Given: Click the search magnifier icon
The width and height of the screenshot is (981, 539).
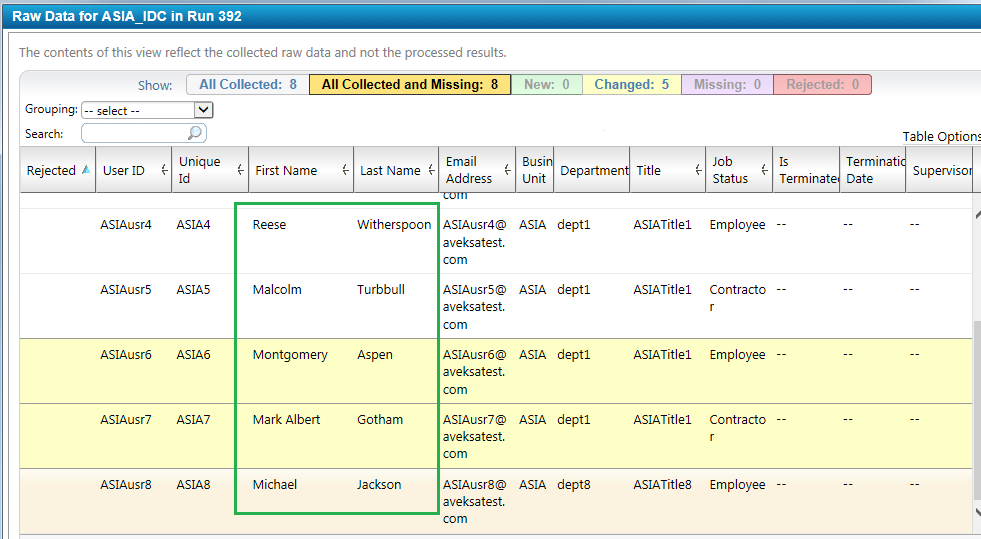Looking at the screenshot, I should pos(194,133).
